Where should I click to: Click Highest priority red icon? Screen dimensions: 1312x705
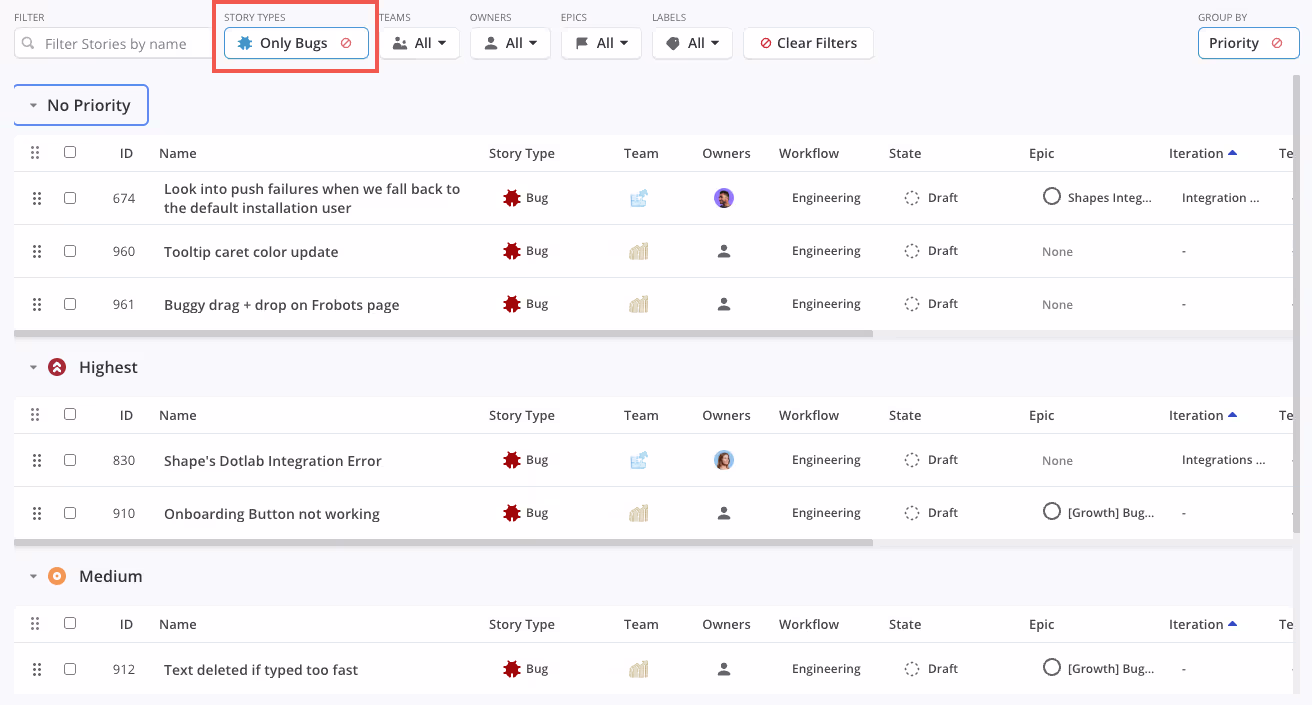click(x=57, y=367)
